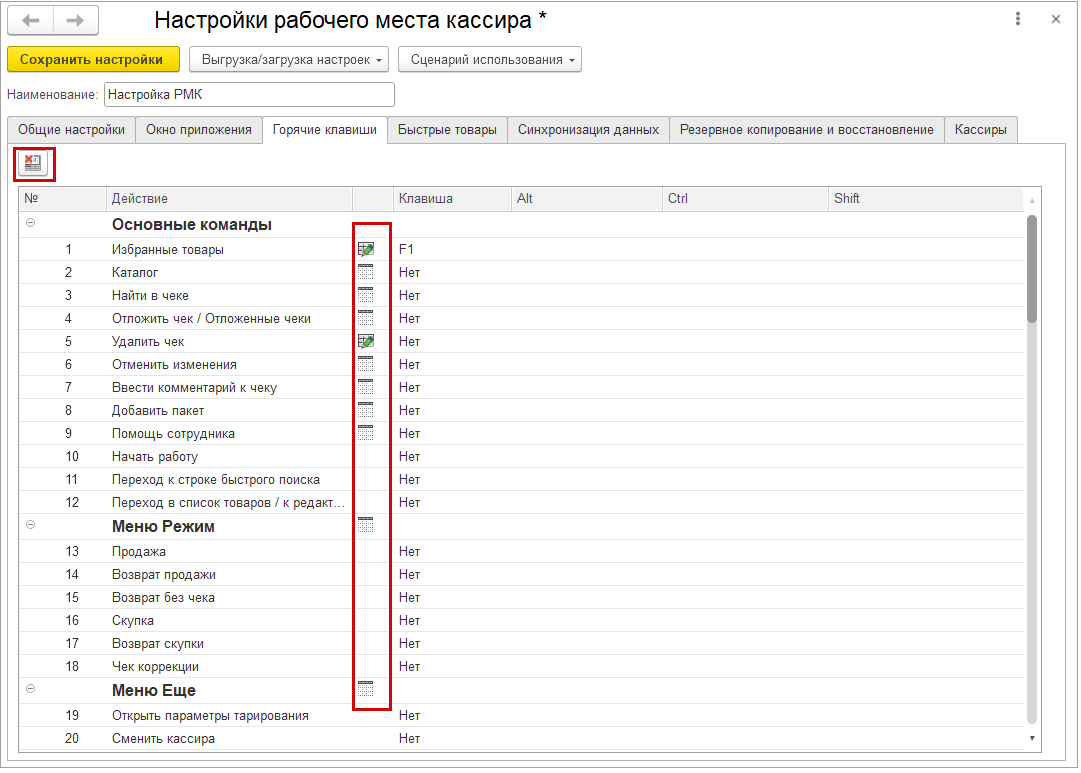Select the Чек коррекции row
The width and height of the screenshot is (1081, 773).
point(522,666)
